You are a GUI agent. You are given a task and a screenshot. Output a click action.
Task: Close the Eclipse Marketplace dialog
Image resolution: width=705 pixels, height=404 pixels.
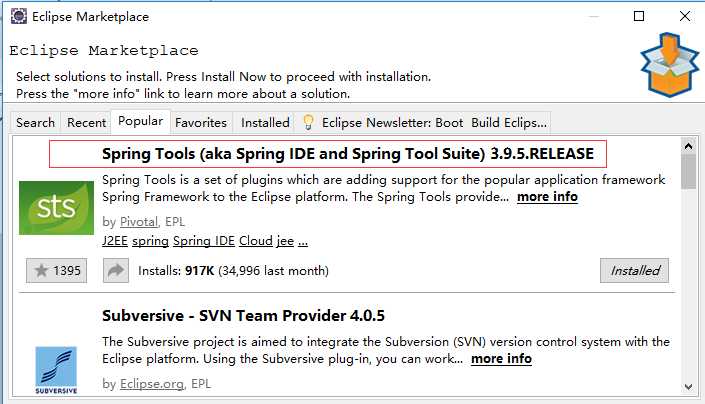pyautogui.click(x=685, y=16)
